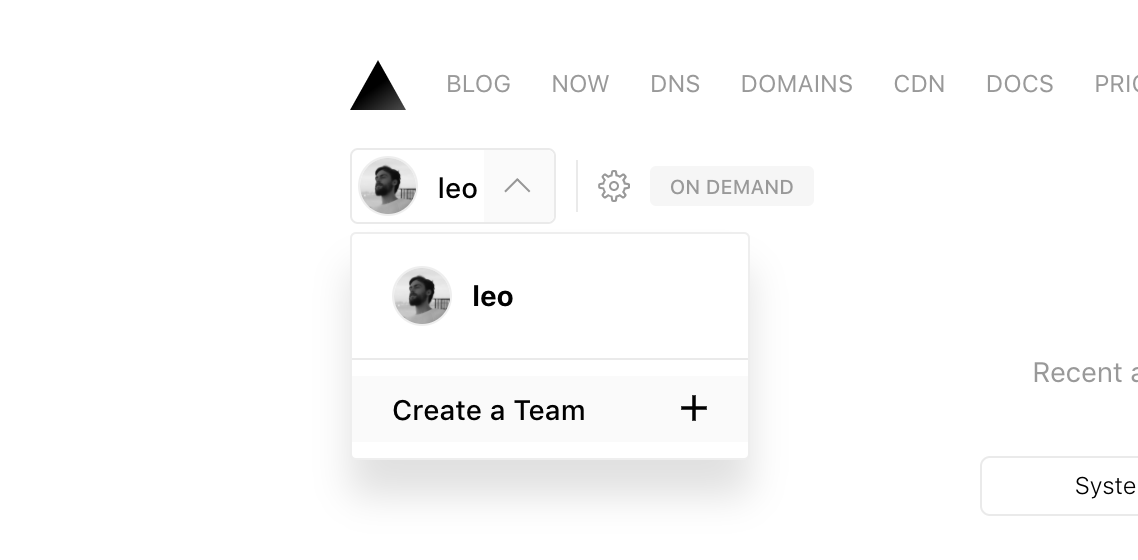Image resolution: width=1138 pixels, height=560 pixels.
Task: Click the leo name in the switcher button
Action: coord(457,189)
